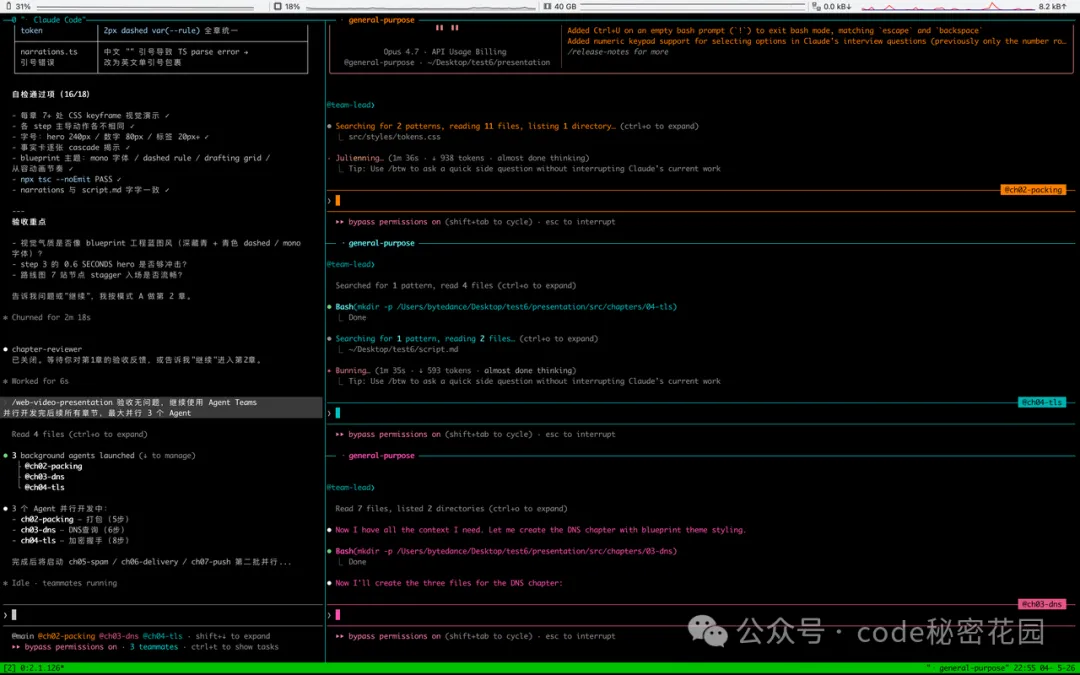Select @ch04-tls under background agents launched
The image size is (1080, 675).
point(45,488)
